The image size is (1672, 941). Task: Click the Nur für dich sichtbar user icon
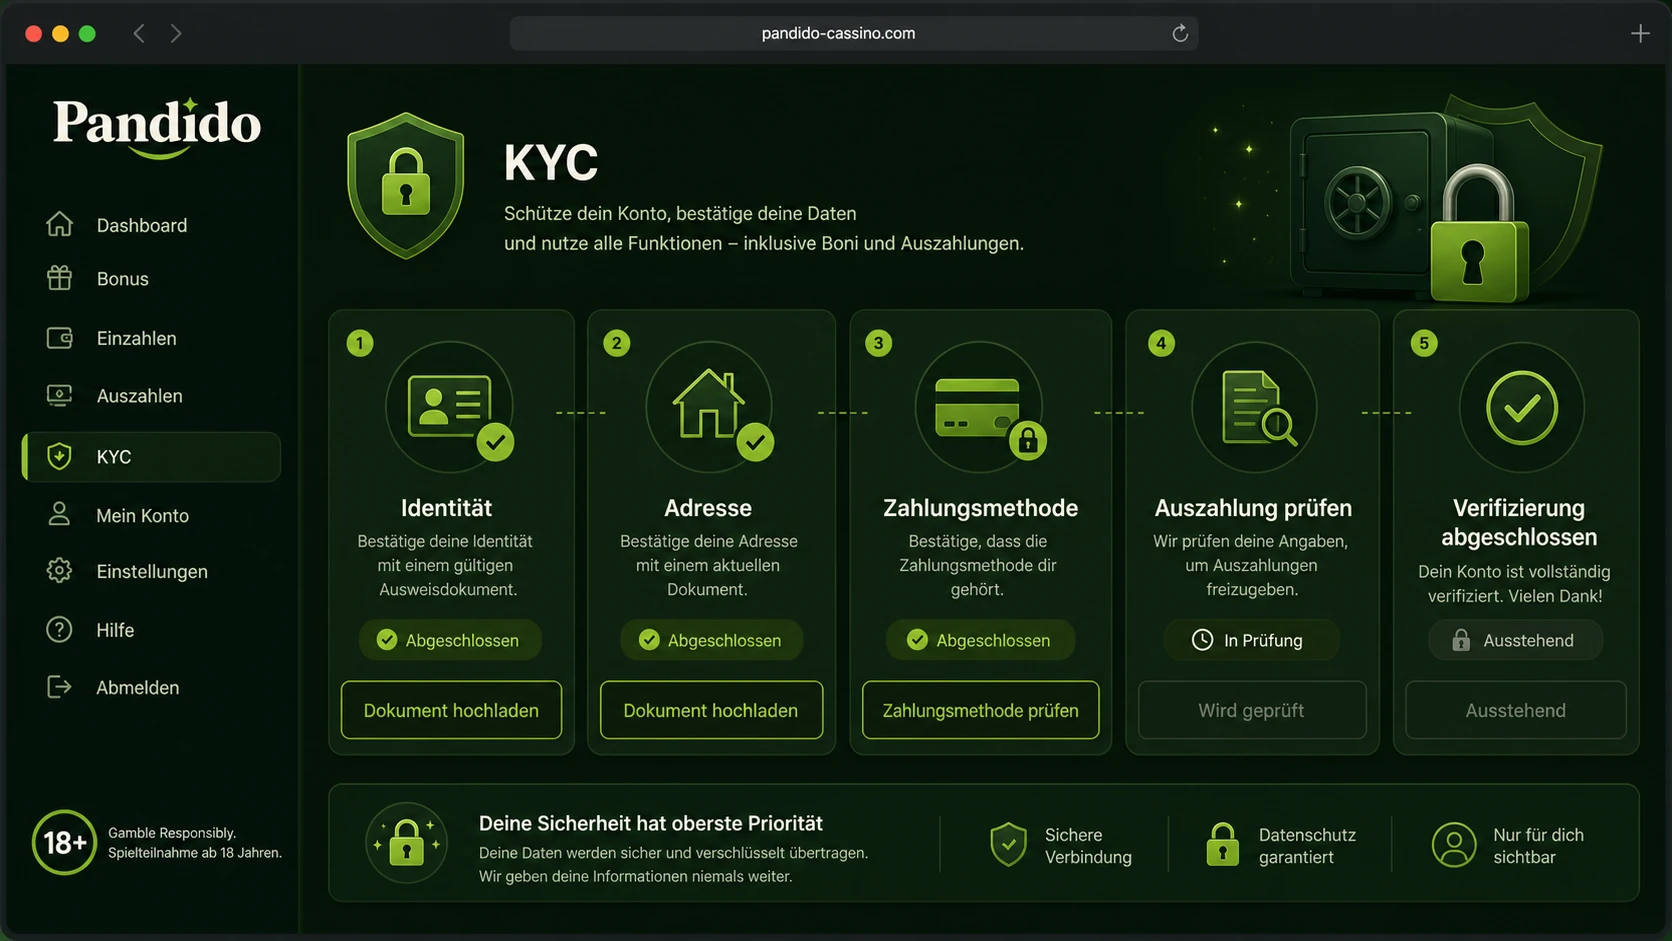(x=1454, y=845)
